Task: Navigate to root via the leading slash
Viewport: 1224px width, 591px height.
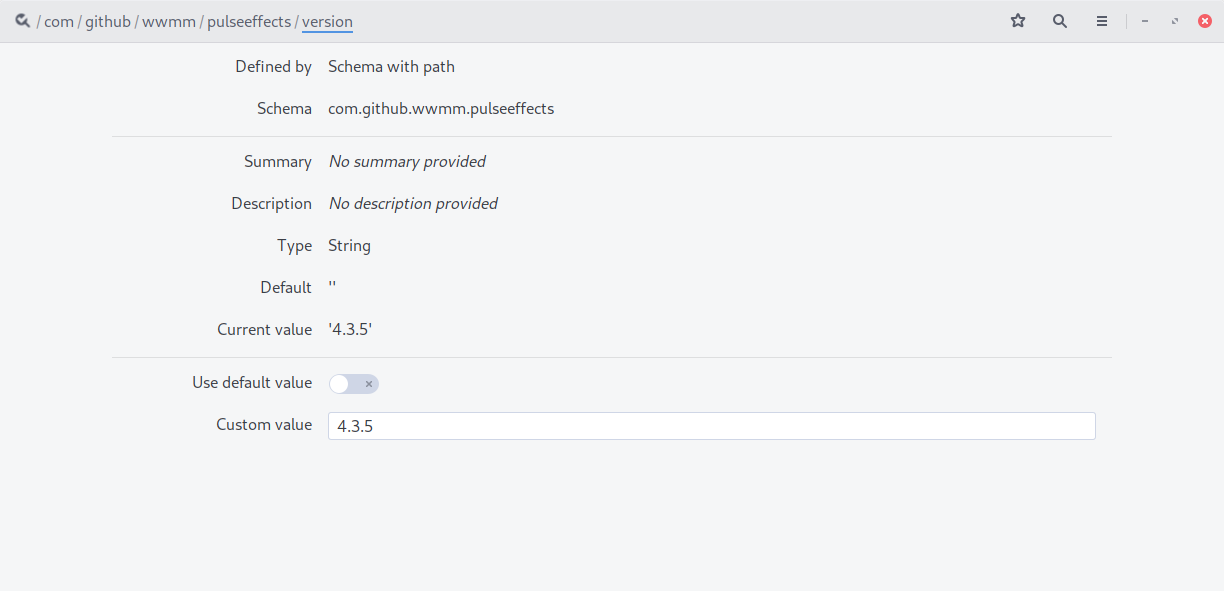Action: click(x=40, y=21)
